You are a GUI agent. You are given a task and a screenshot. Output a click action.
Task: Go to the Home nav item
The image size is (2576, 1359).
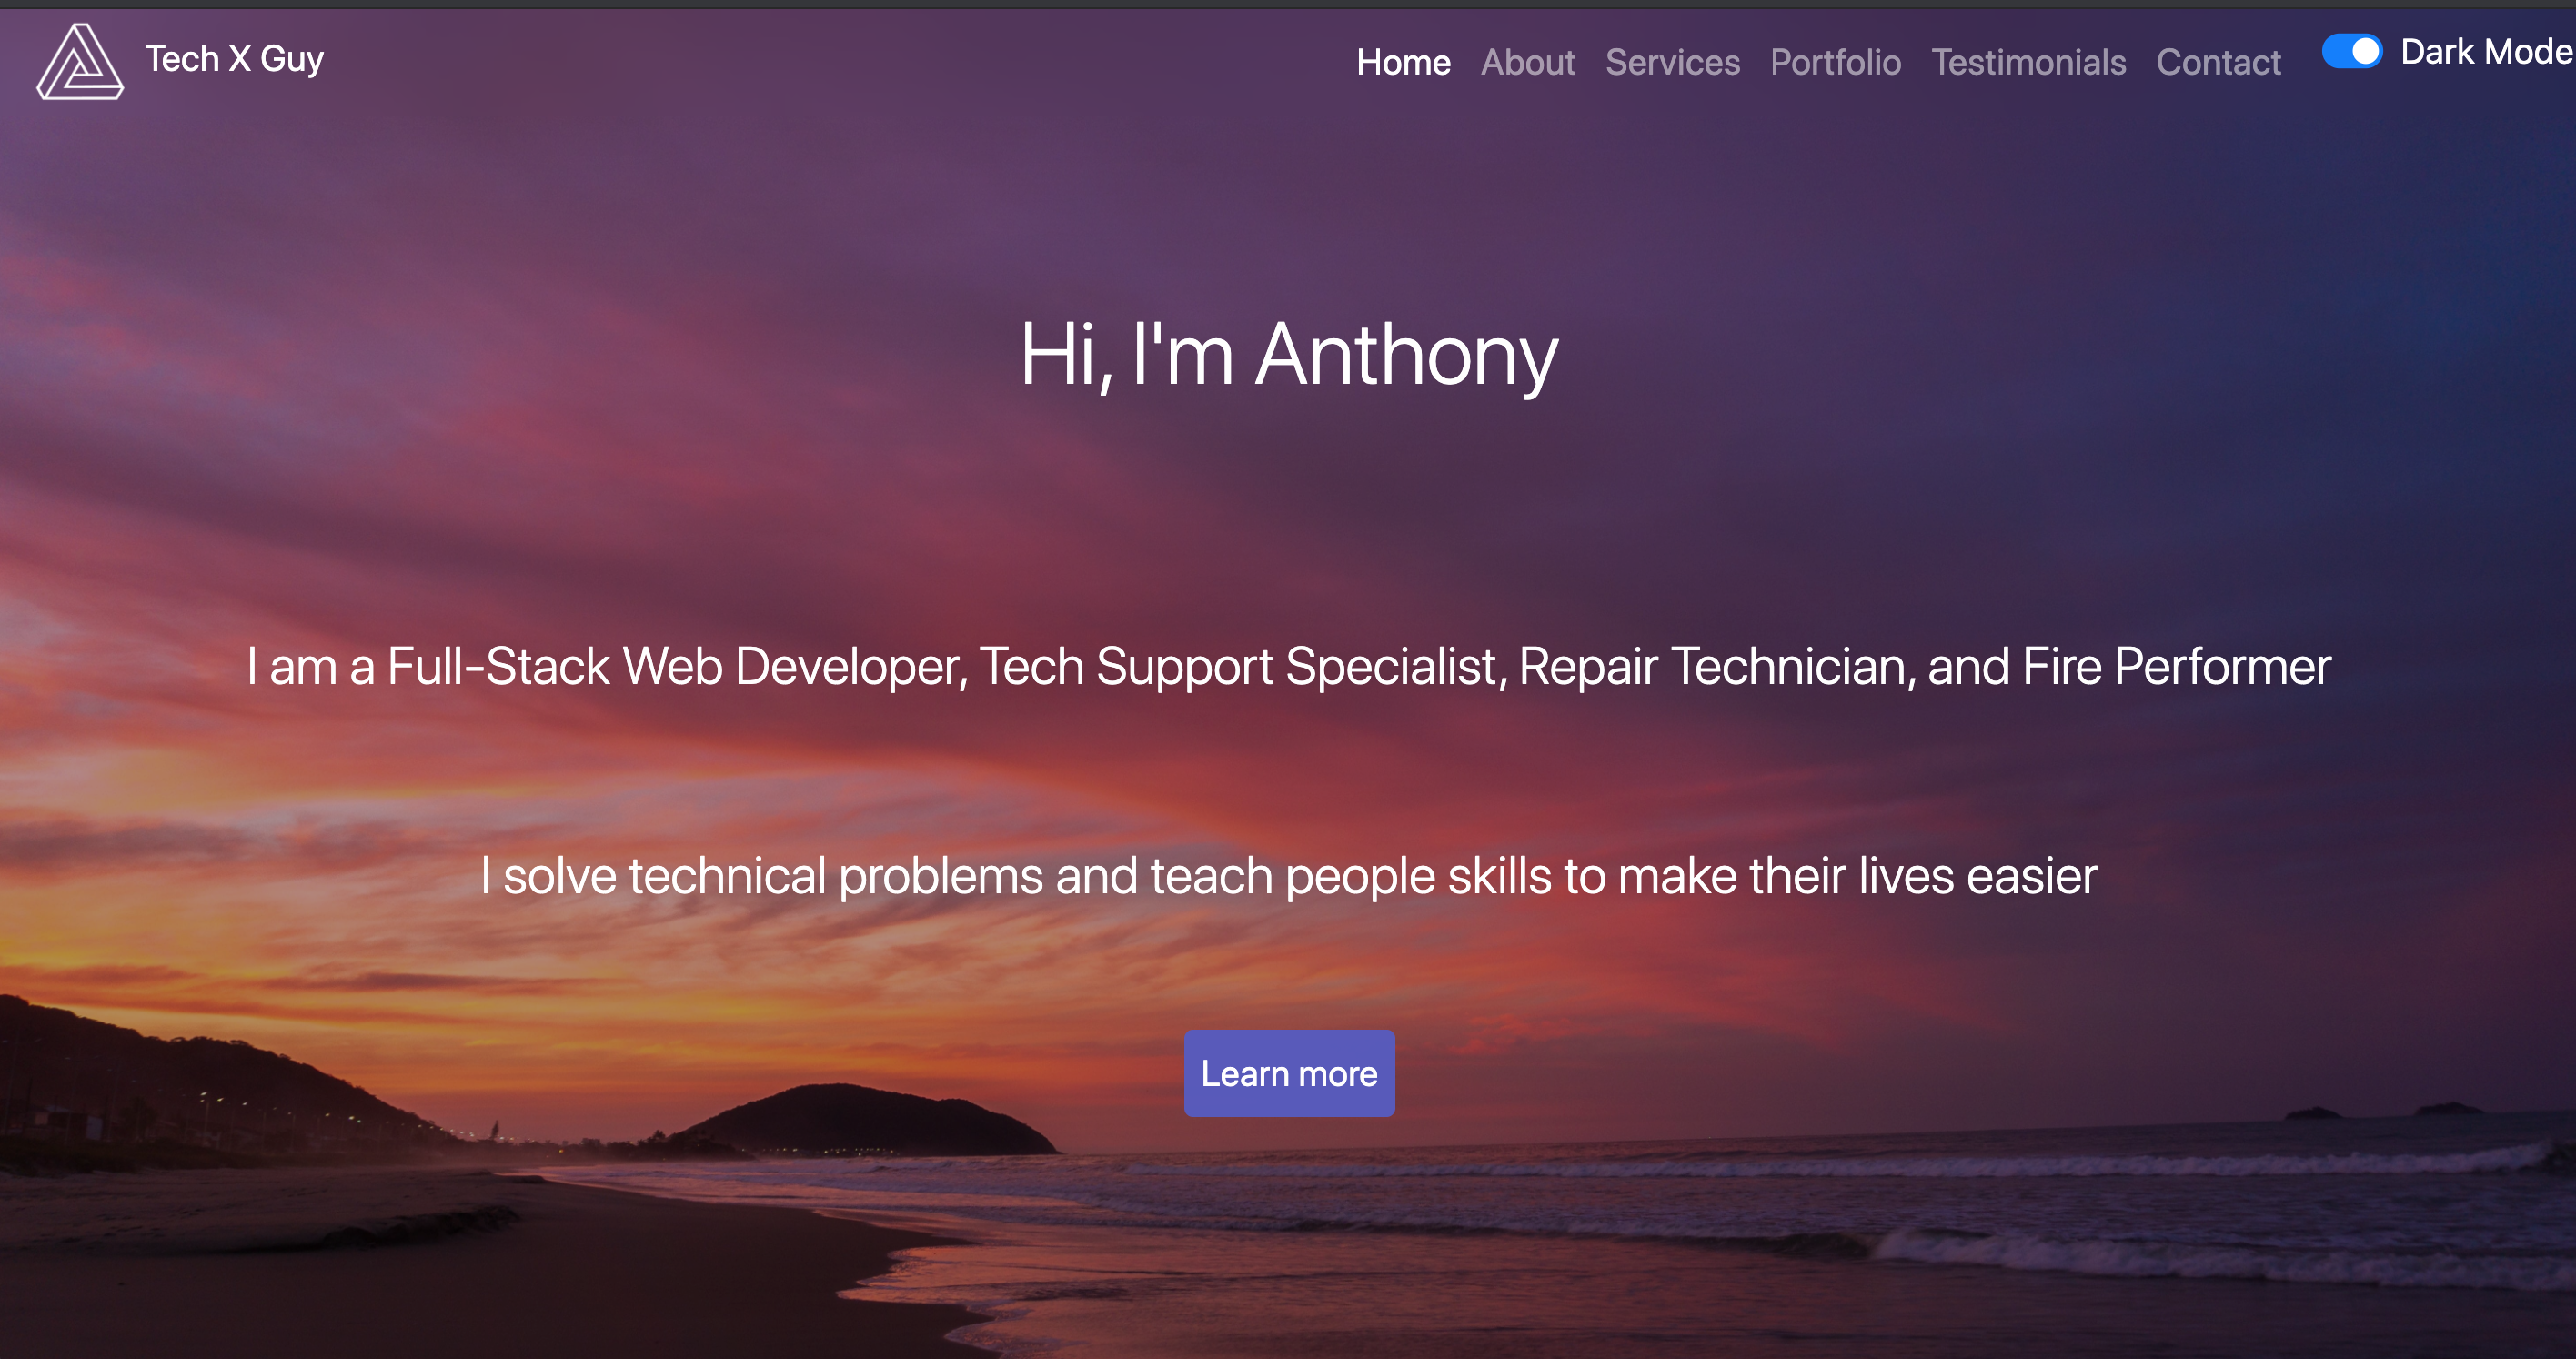pyautogui.click(x=1403, y=62)
